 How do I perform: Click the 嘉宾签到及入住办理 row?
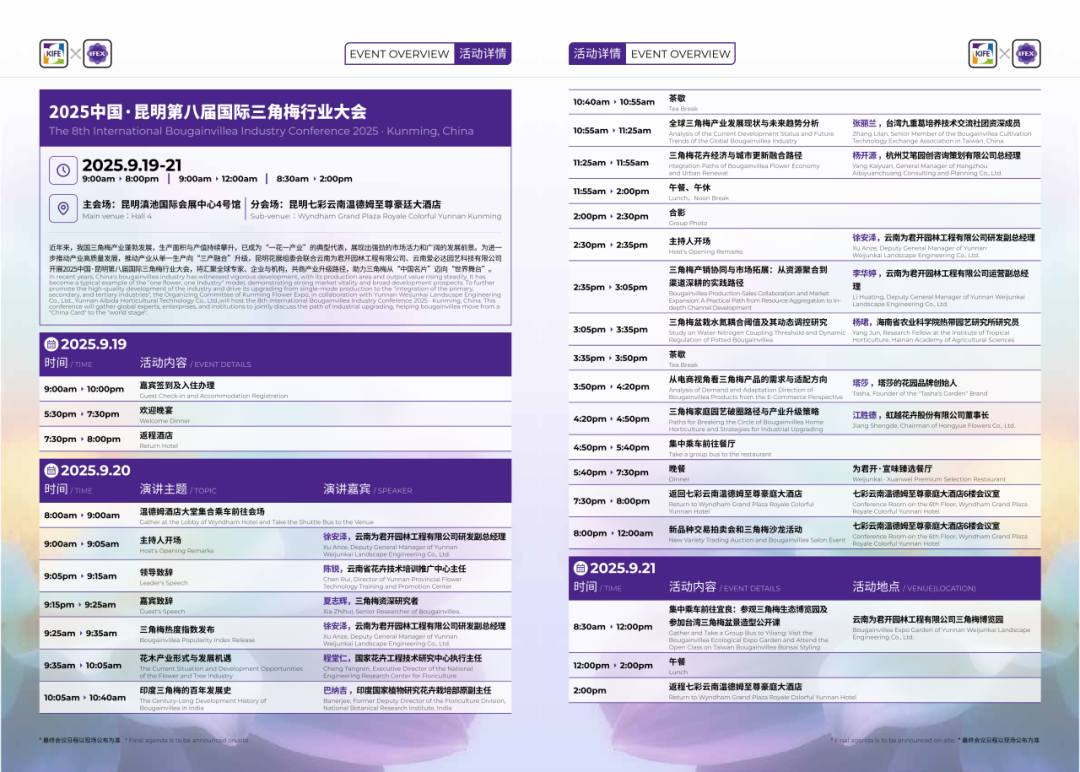276,389
